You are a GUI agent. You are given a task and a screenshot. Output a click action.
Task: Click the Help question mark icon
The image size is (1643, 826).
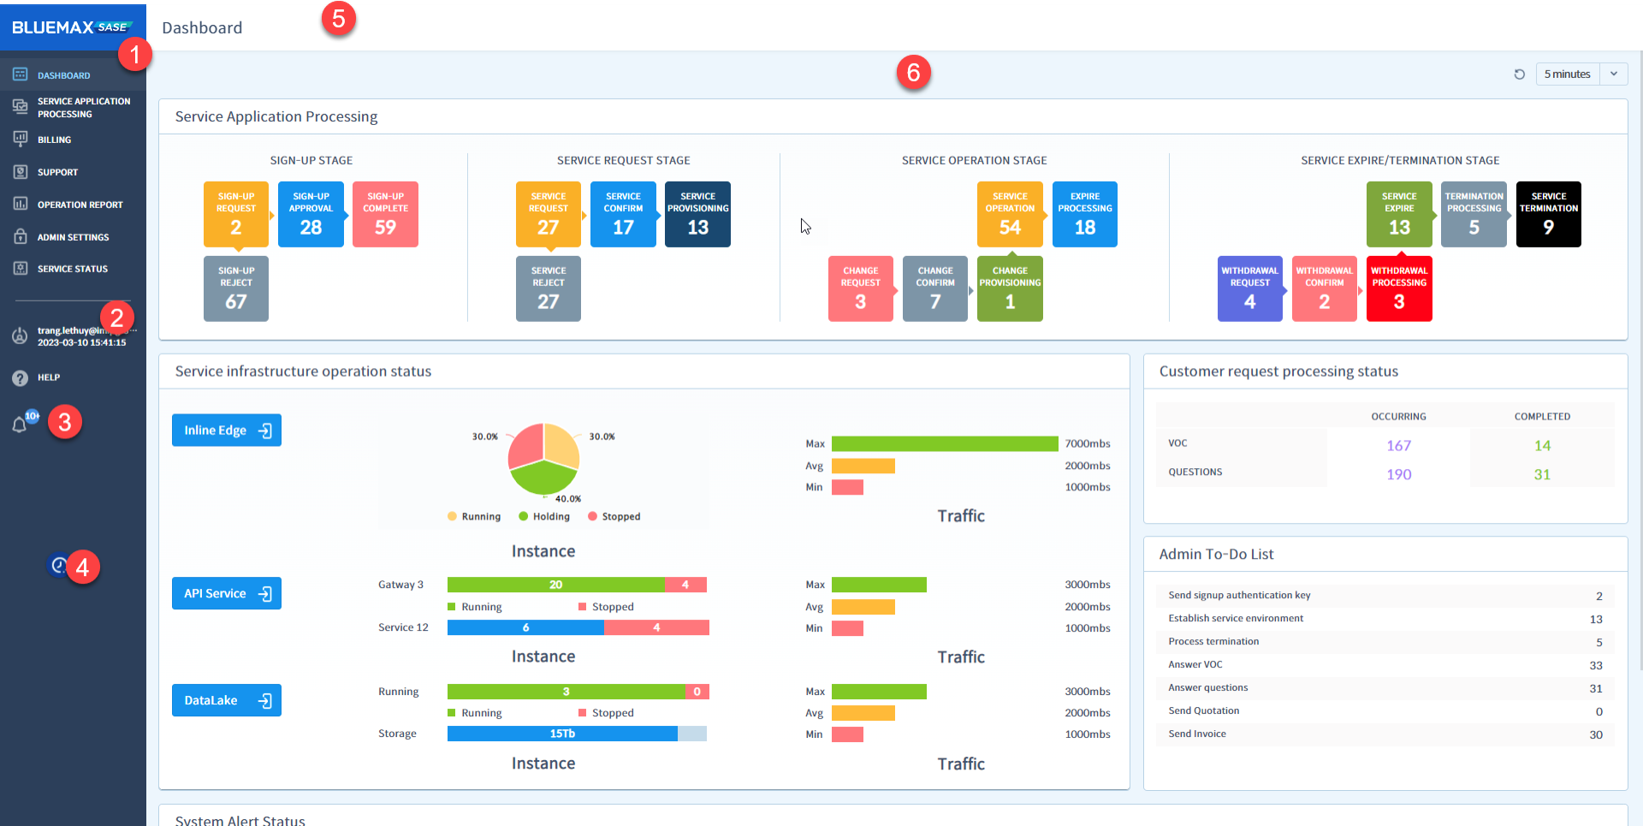pos(20,378)
